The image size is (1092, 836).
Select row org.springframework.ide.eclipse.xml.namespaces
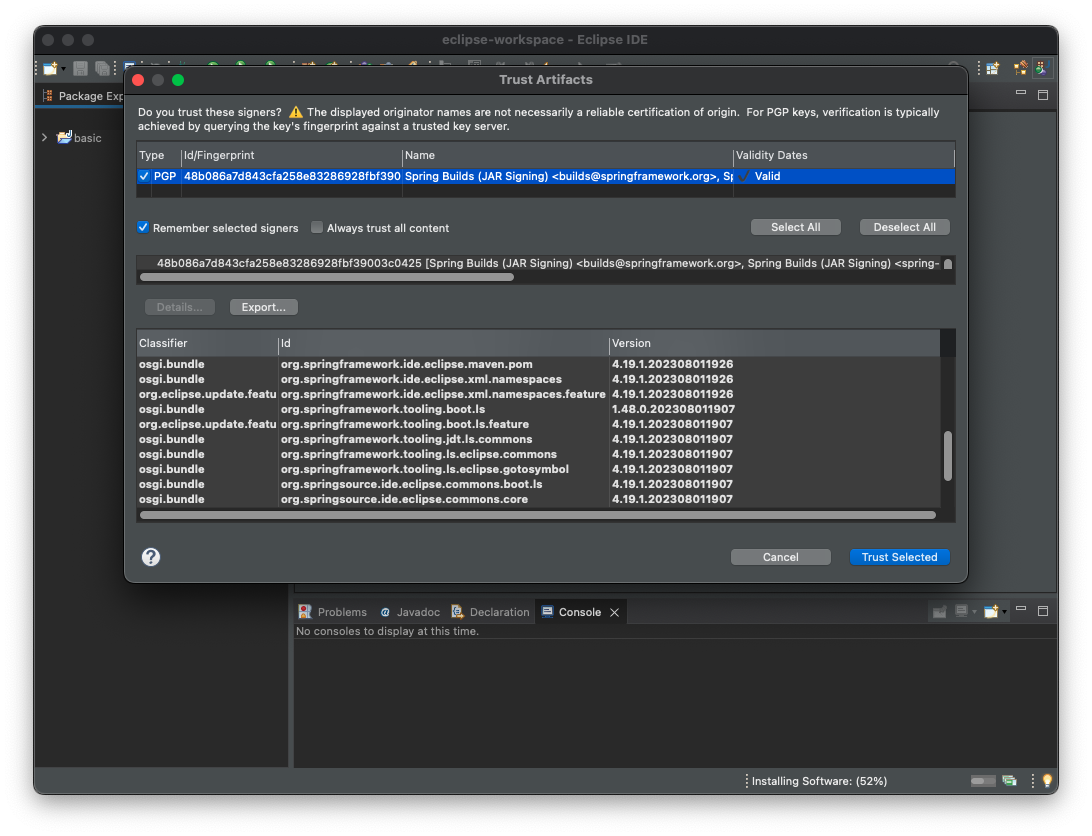click(x=538, y=379)
